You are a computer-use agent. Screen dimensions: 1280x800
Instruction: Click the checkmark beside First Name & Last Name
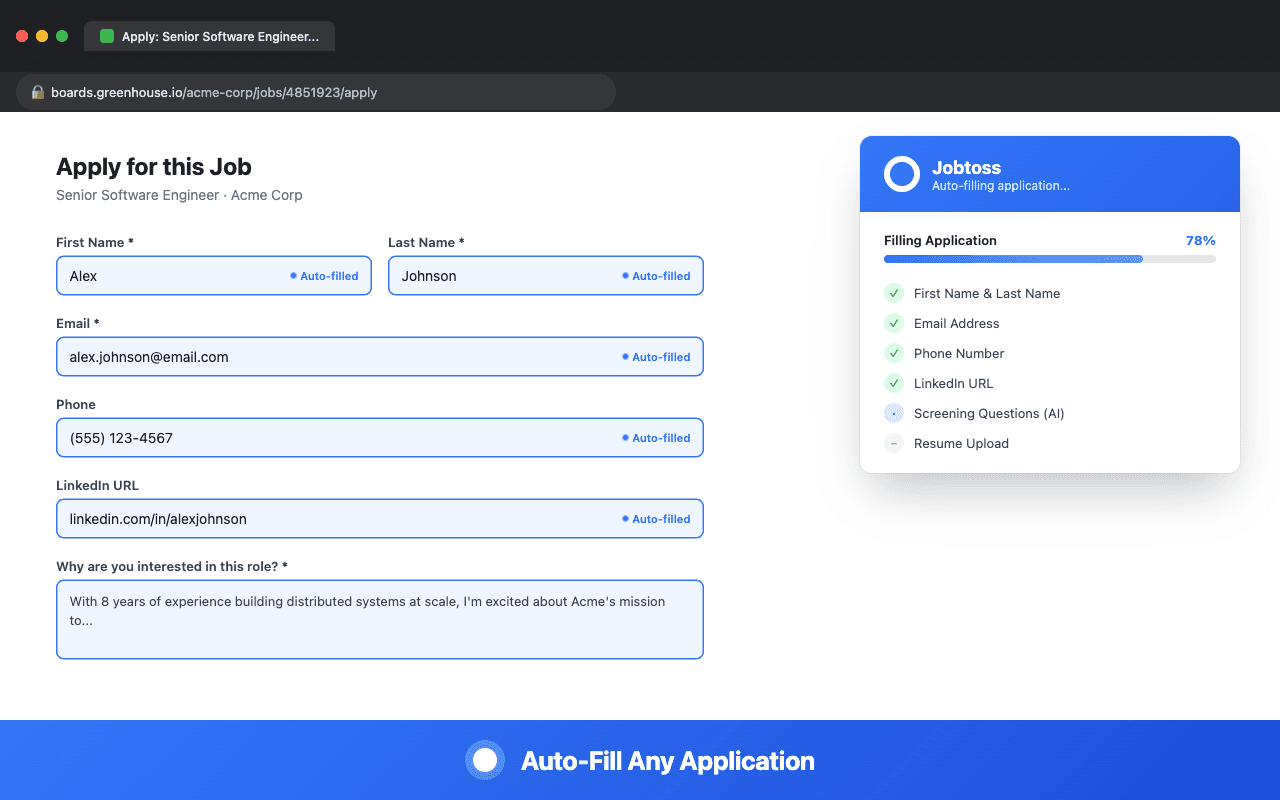pyautogui.click(x=894, y=293)
